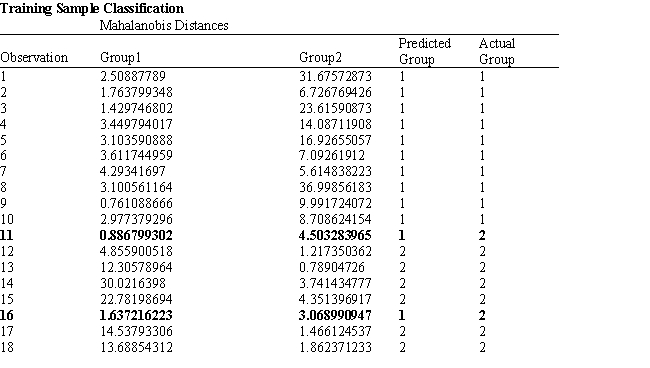Viewport: 650px width, 368px height.
Task: Select Group2 value 1.217350362
Action: pyautogui.click(x=335, y=252)
